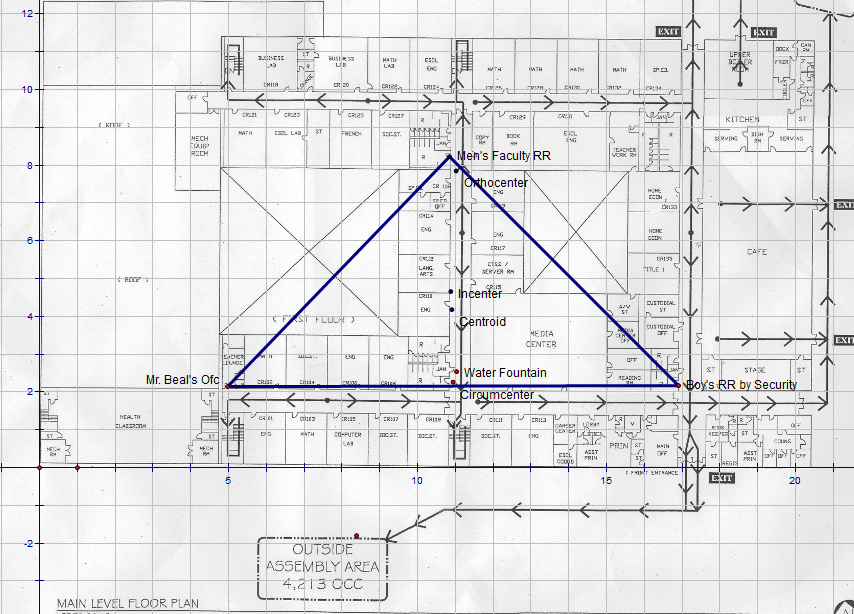Click the Men's Faculty RR label
This screenshot has height=614, width=854.
click(x=503, y=157)
